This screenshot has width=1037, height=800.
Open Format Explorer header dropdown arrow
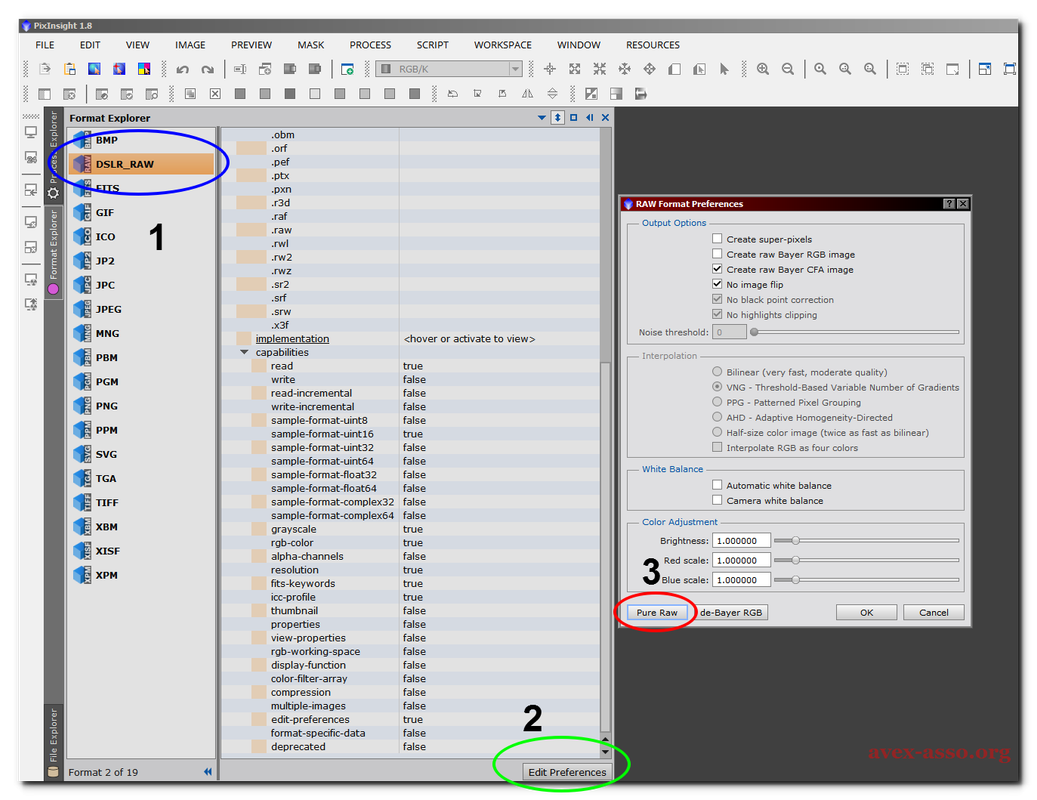(542, 118)
